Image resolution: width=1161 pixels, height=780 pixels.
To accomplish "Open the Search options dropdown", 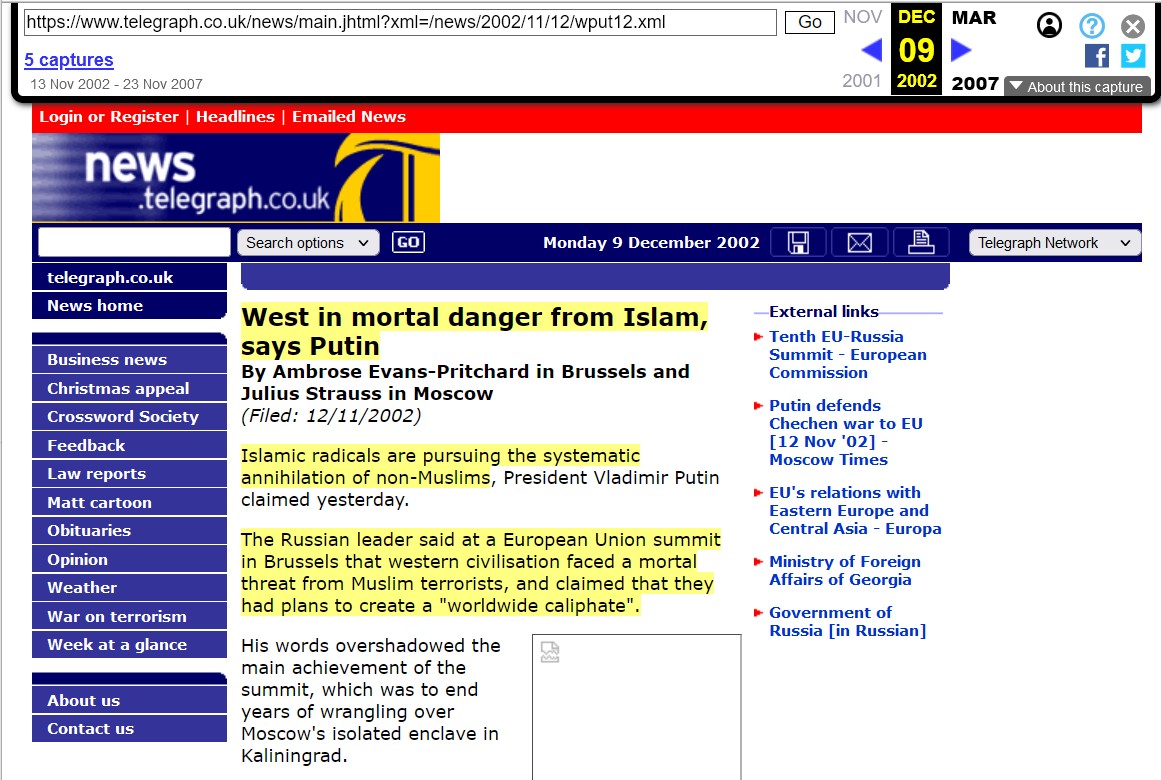I will (308, 242).
